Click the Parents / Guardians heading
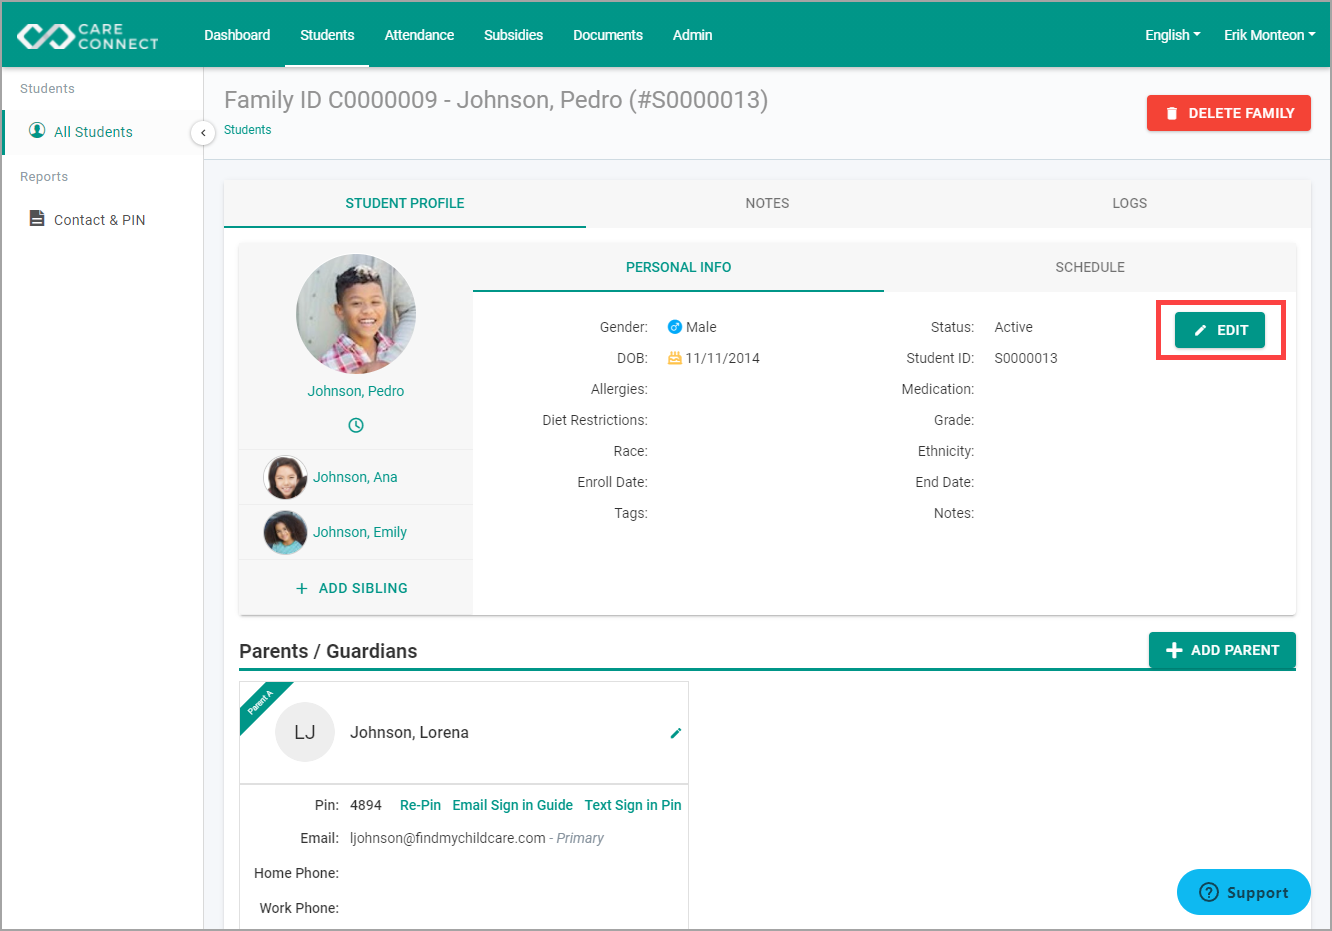 click(x=328, y=651)
